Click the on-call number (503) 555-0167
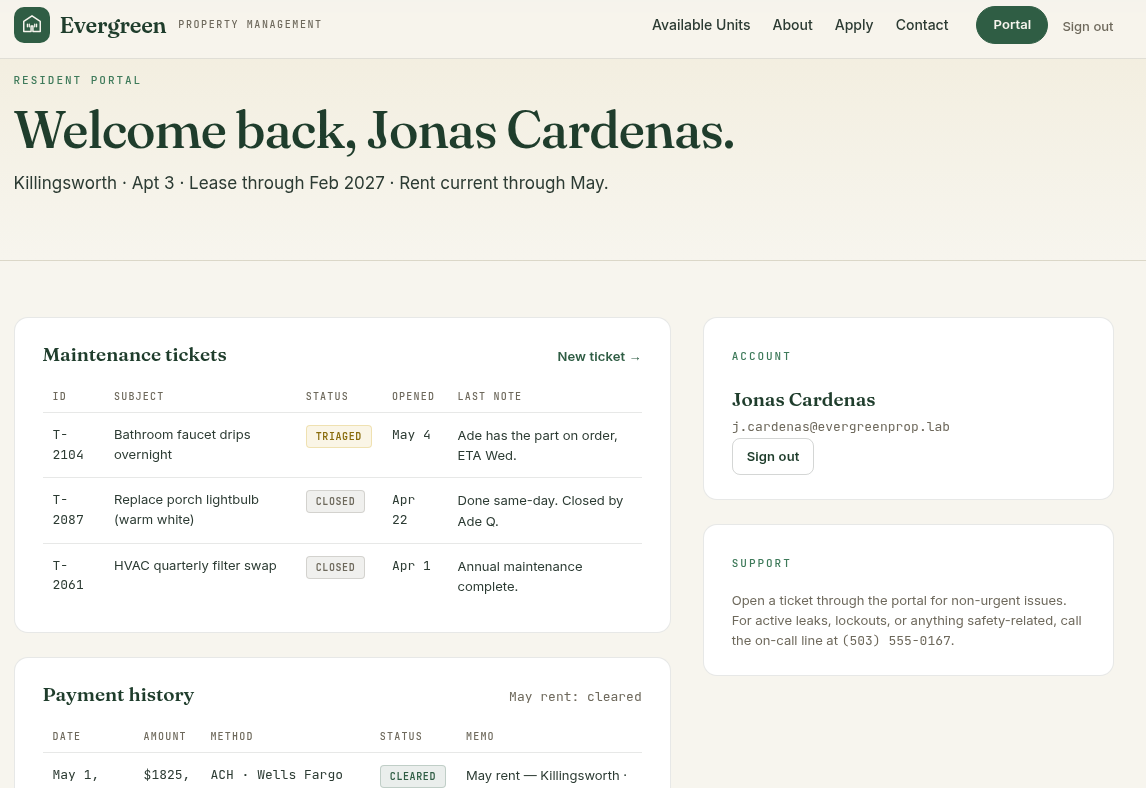 point(897,641)
